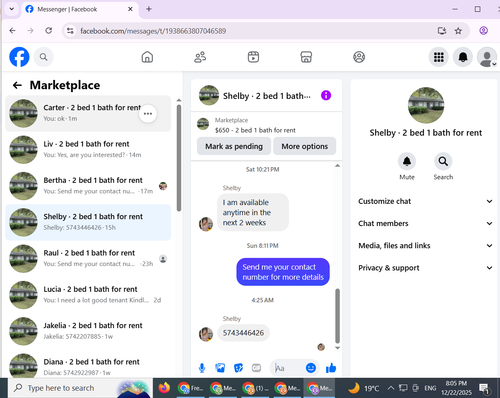Open Jakelia 2 bed 1 bath conversation
Screen dimensions: 500x398
(88, 331)
